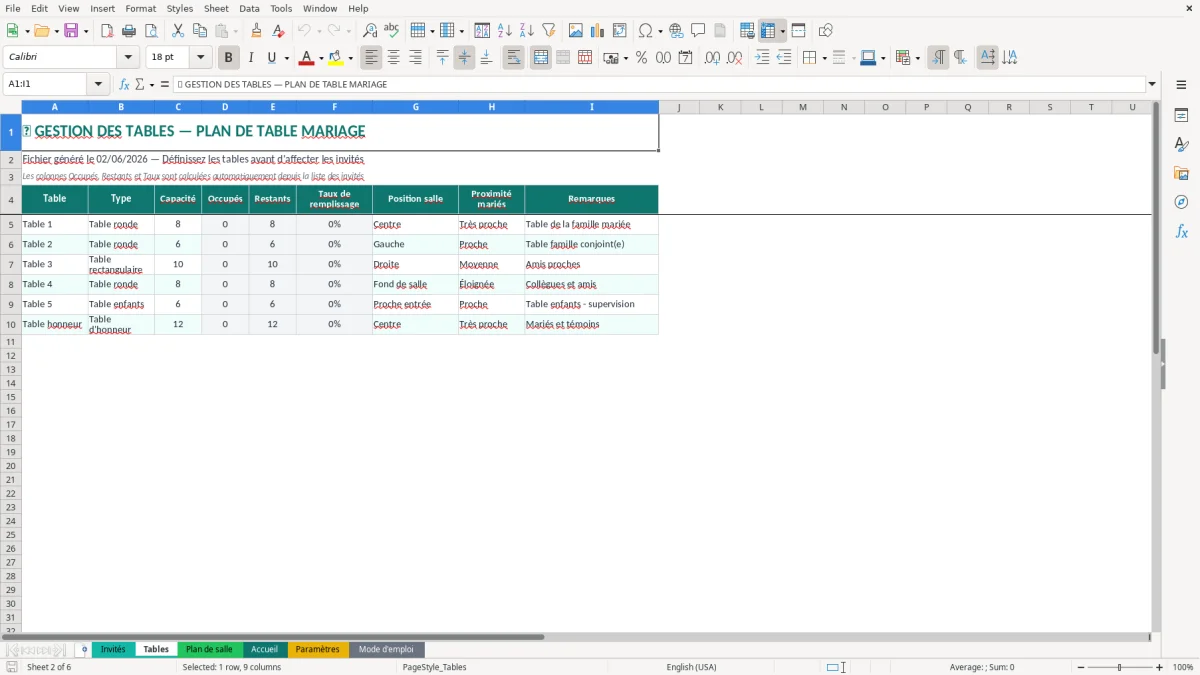
Task: Insert a comment
Action: click(698, 31)
